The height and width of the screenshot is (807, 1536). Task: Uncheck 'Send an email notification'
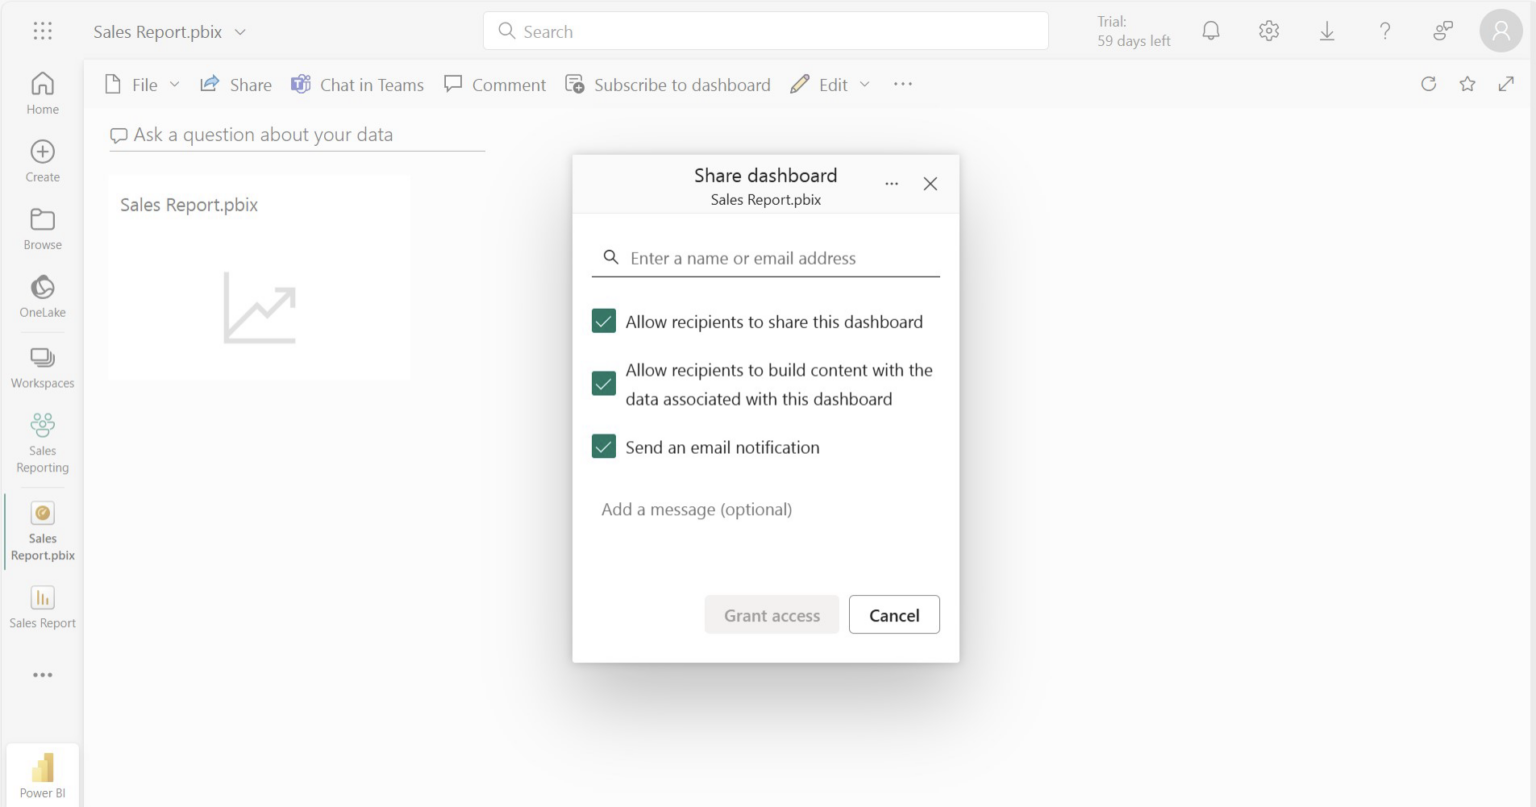603,446
